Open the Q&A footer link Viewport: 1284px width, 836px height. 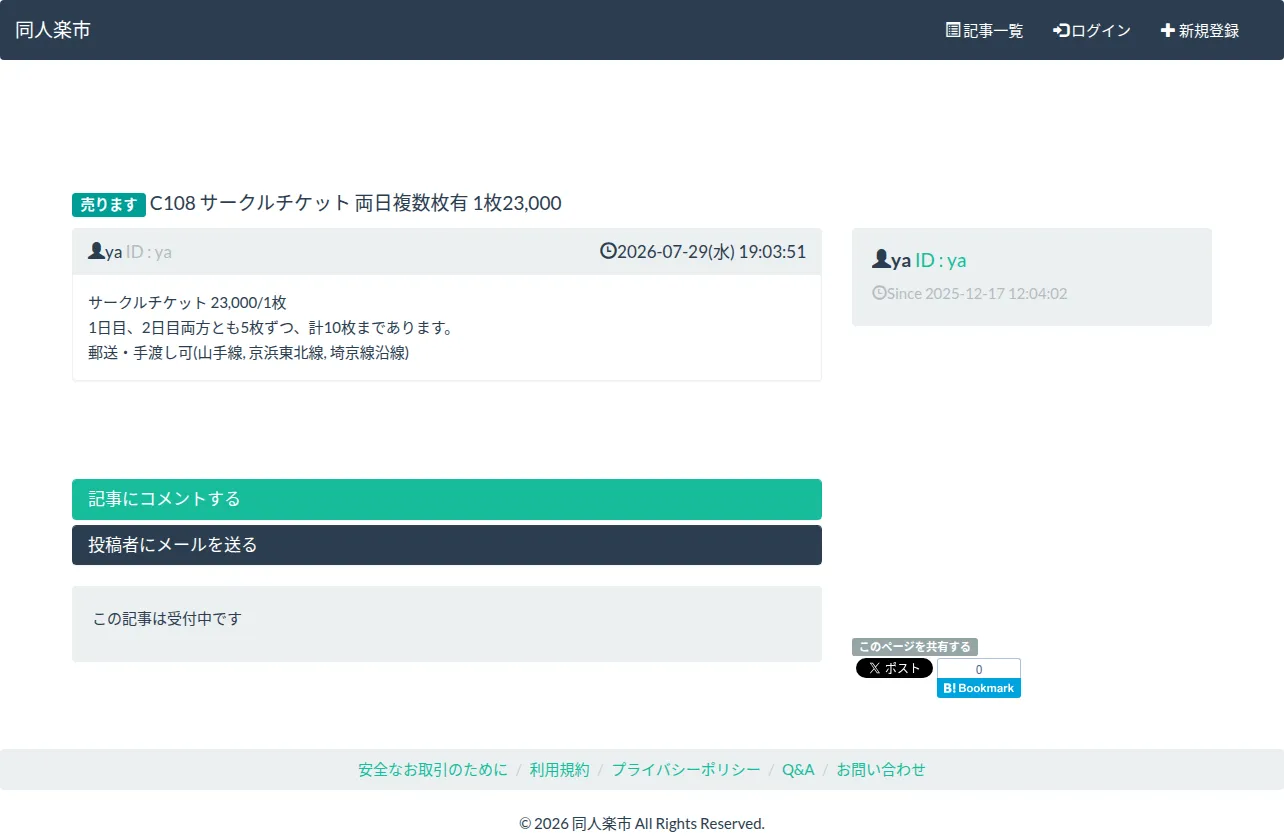coord(798,770)
